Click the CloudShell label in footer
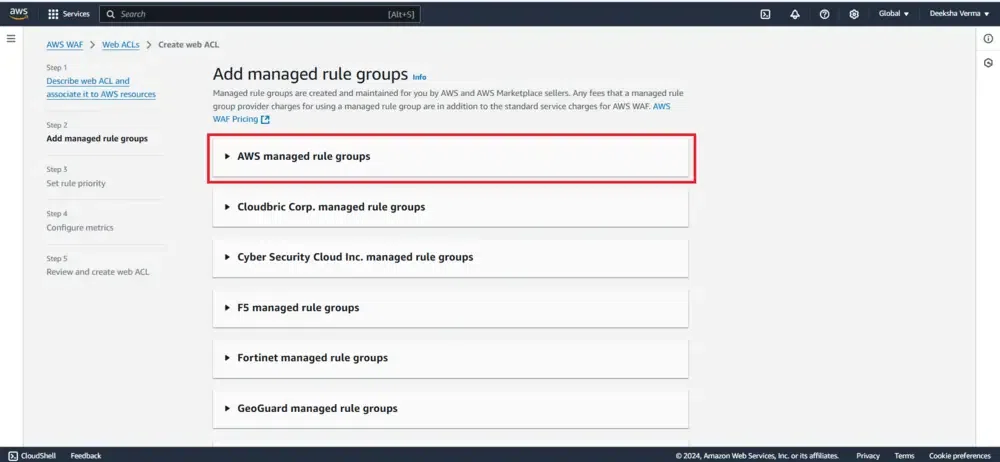The height and width of the screenshot is (462, 1000). [x=38, y=456]
